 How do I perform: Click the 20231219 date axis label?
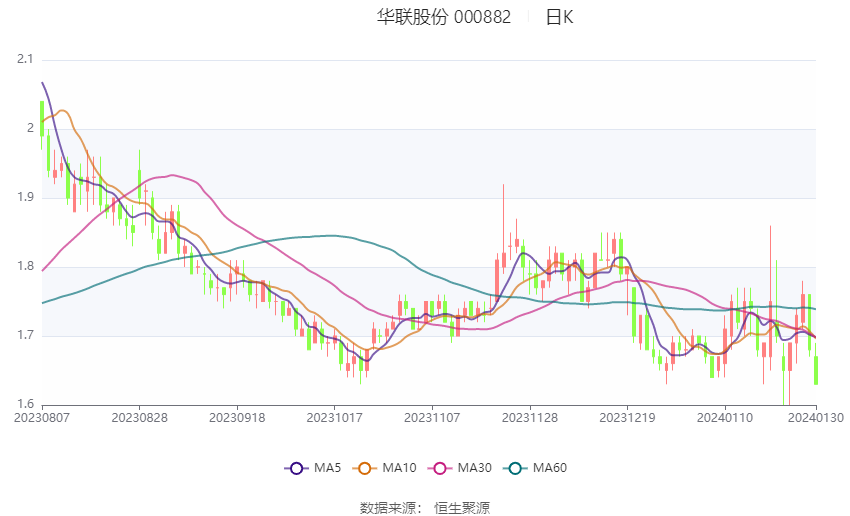point(627,418)
